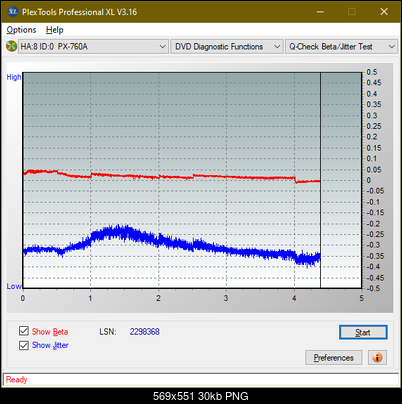
Task: Click the 0.5 value on the beta scale
Action: tap(372, 72)
